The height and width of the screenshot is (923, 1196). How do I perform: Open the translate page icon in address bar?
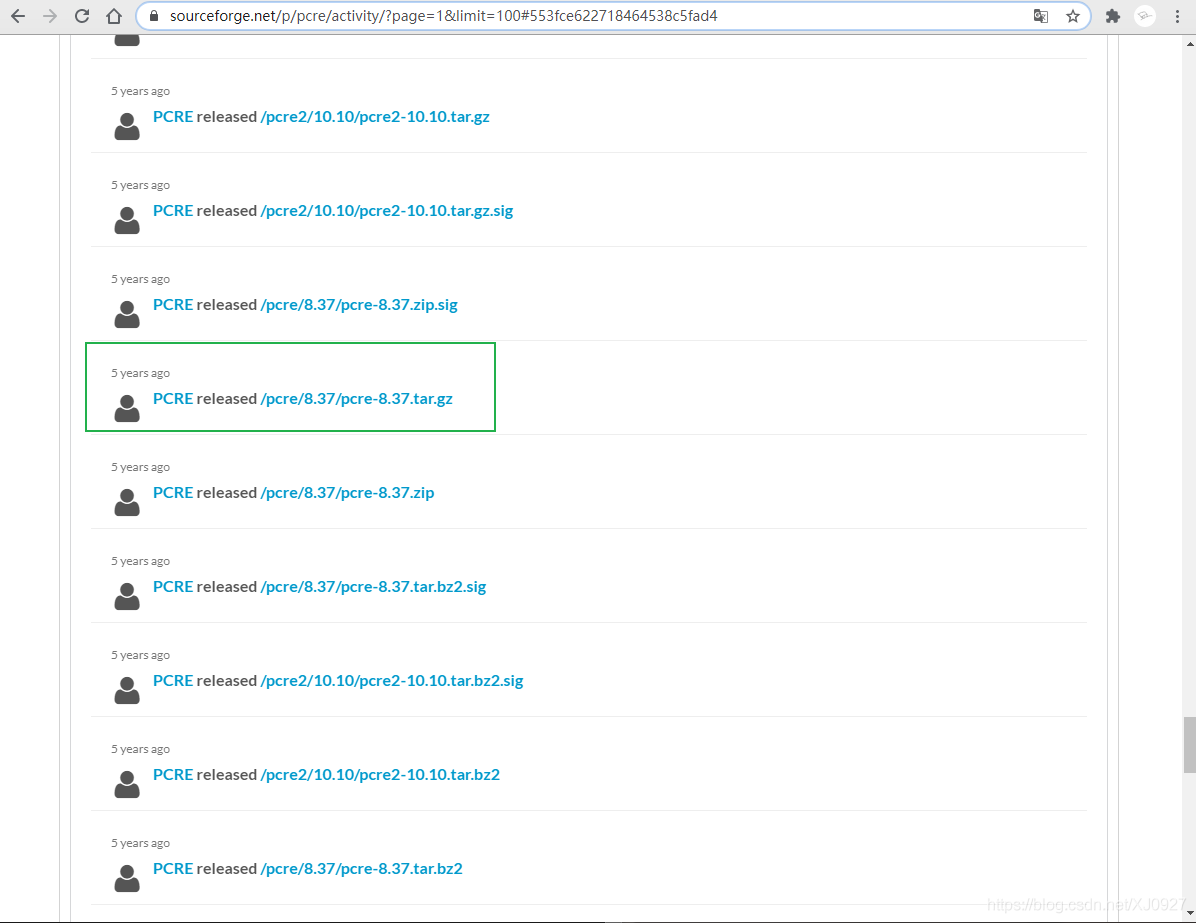coord(1040,16)
